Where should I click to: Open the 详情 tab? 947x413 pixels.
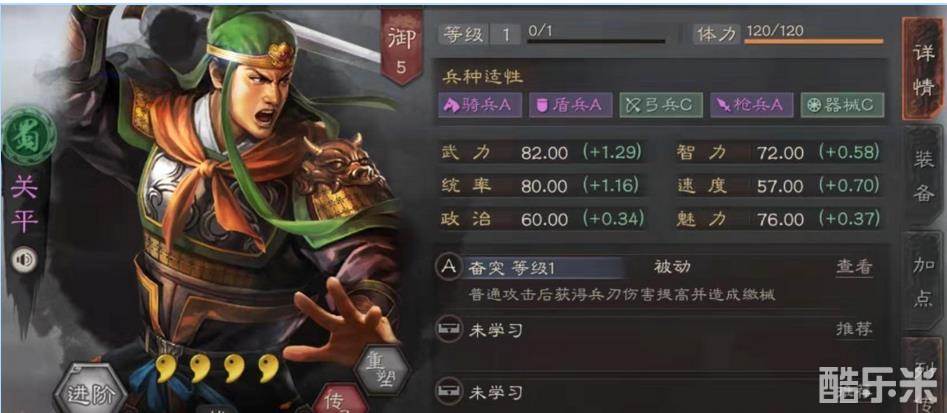[923, 69]
